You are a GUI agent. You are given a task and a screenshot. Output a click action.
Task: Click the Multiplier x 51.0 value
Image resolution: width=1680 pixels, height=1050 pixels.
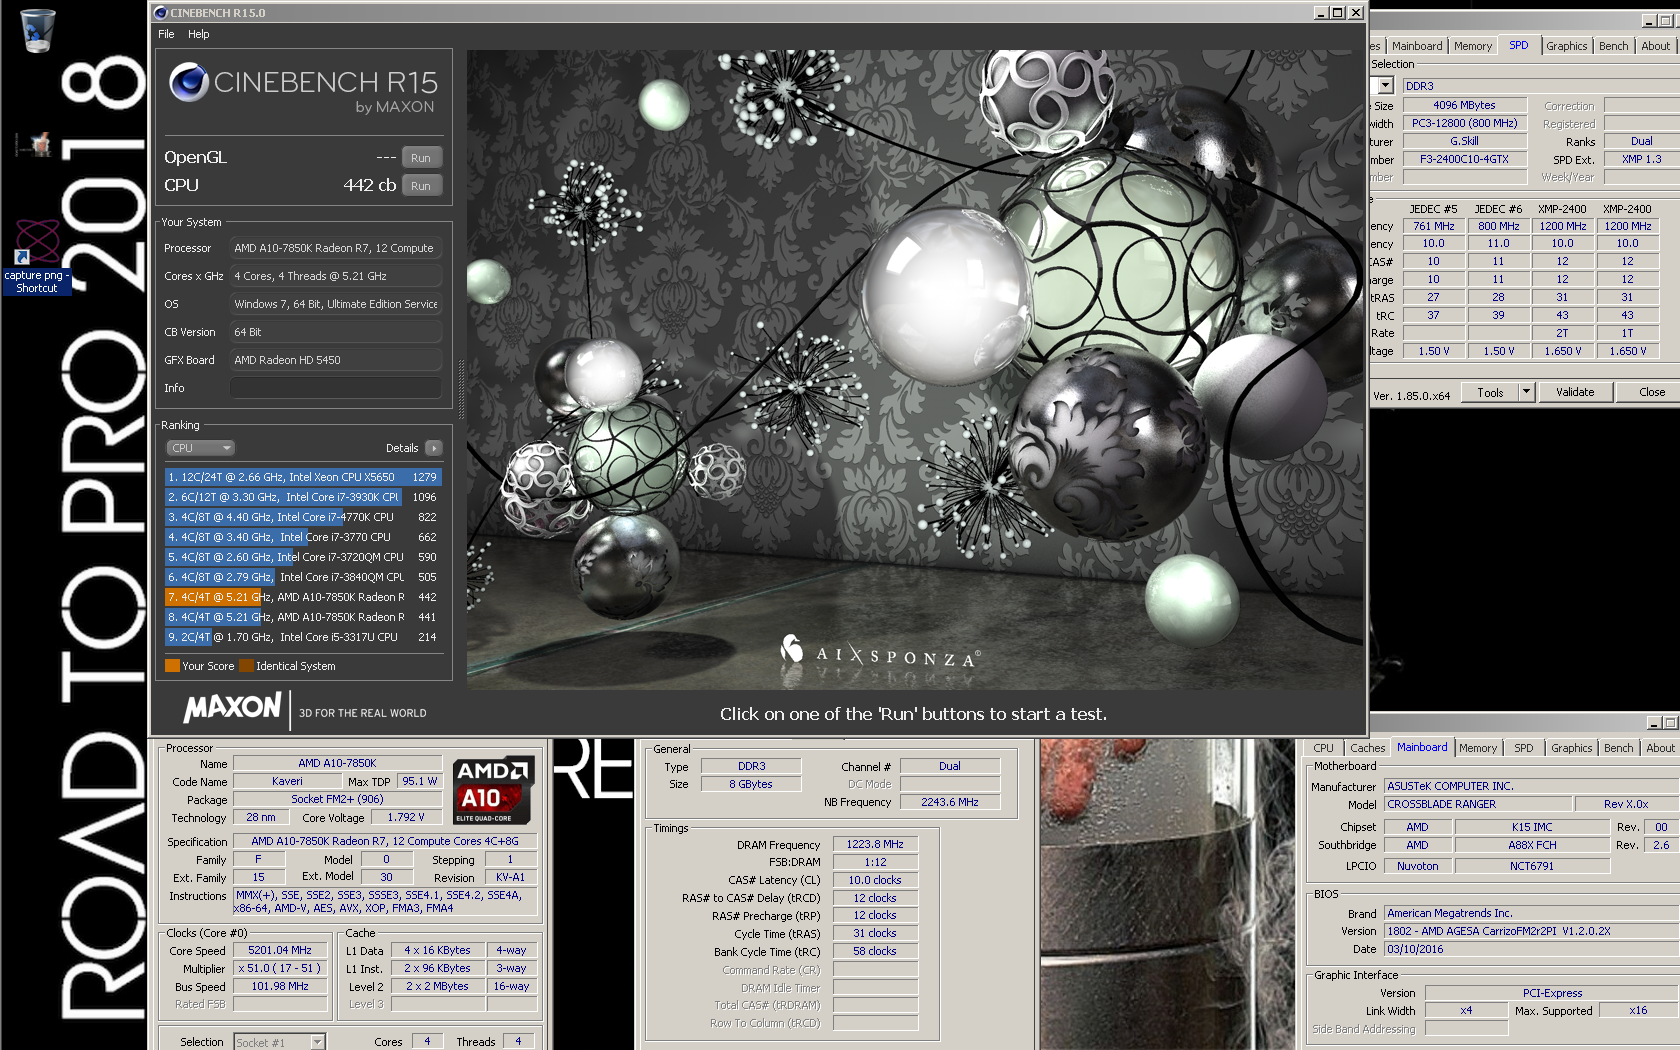pos(280,969)
